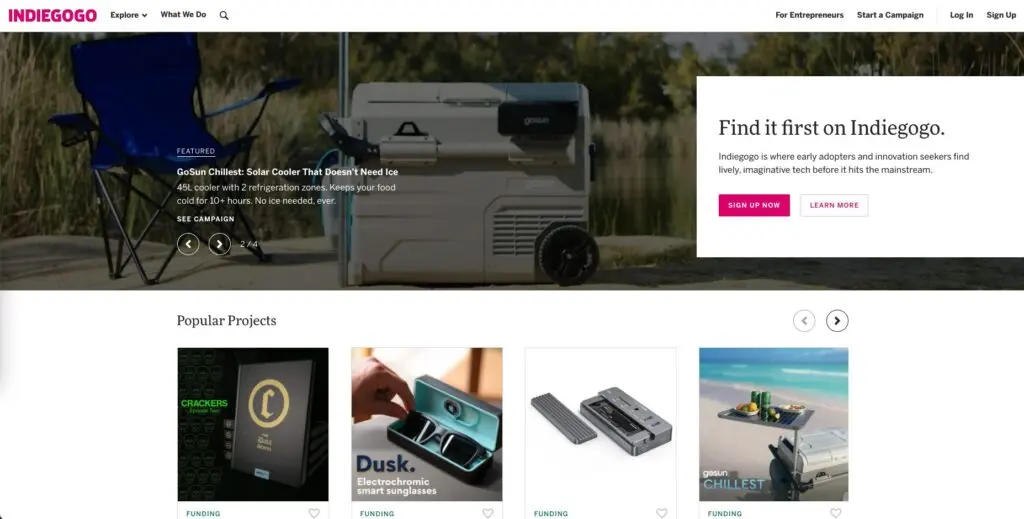Image resolution: width=1024 pixels, height=519 pixels.
Task: Favorite the GoSun Chillest project heart
Action: 835,513
